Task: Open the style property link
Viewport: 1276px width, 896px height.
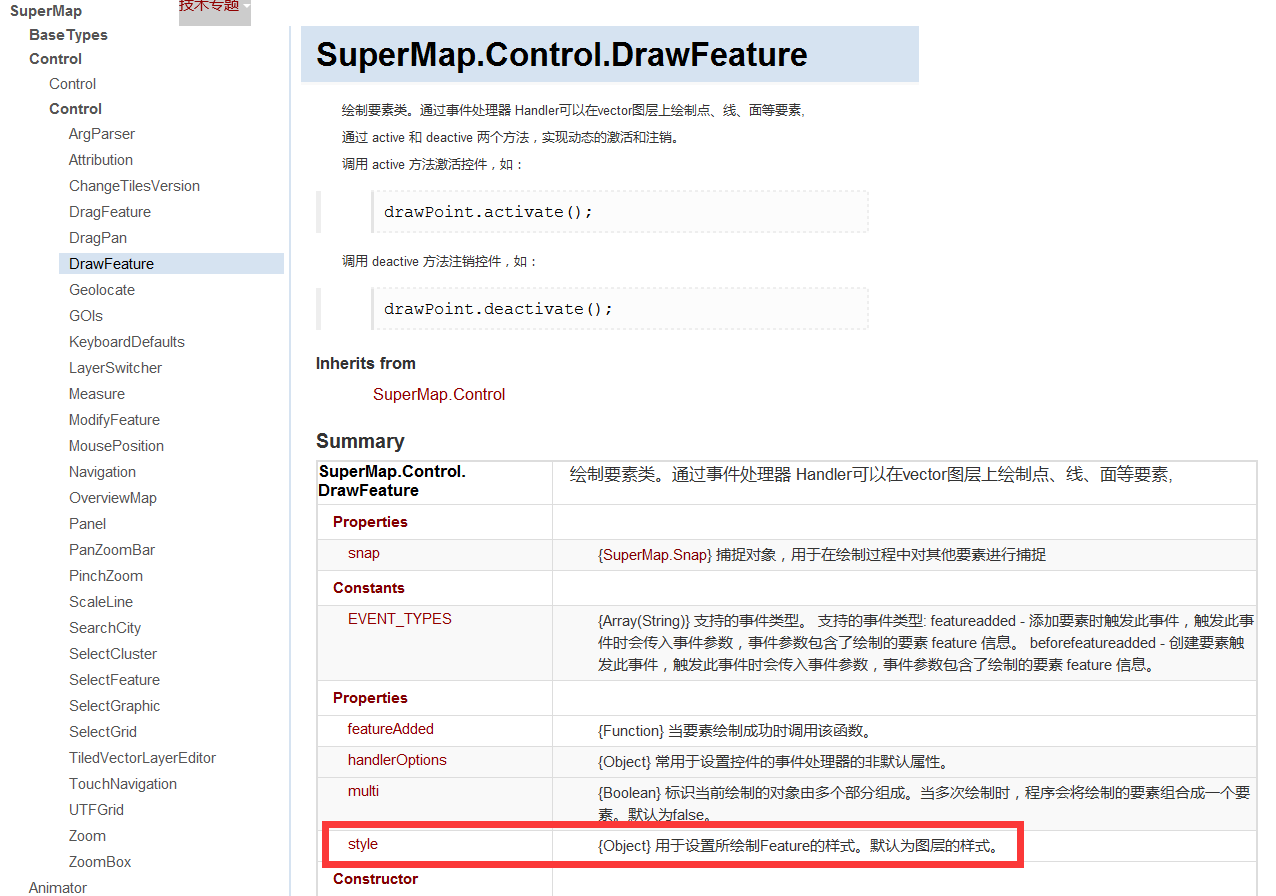Action: pyautogui.click(x=363, y=844)
